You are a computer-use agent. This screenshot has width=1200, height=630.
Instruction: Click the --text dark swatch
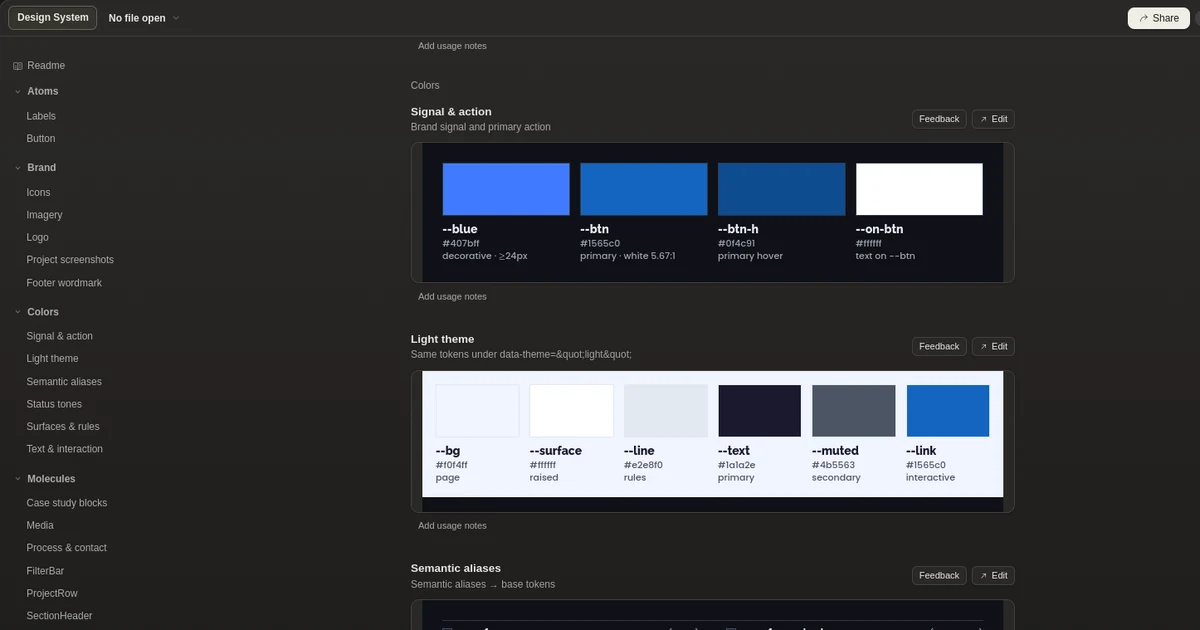pyautogui.click(x=760, y=411)
